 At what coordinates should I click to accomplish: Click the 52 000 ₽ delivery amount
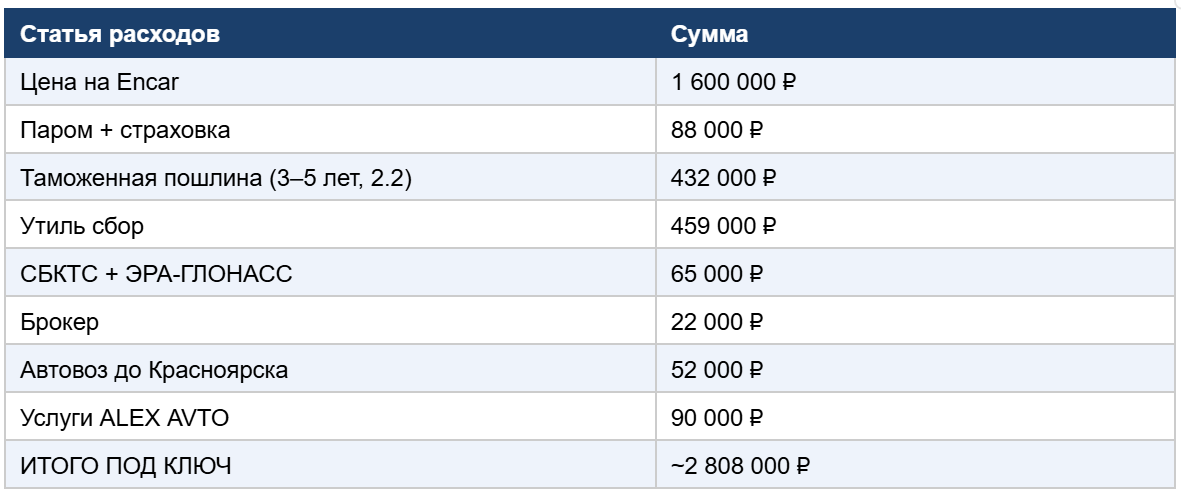[x=716, y=369]
